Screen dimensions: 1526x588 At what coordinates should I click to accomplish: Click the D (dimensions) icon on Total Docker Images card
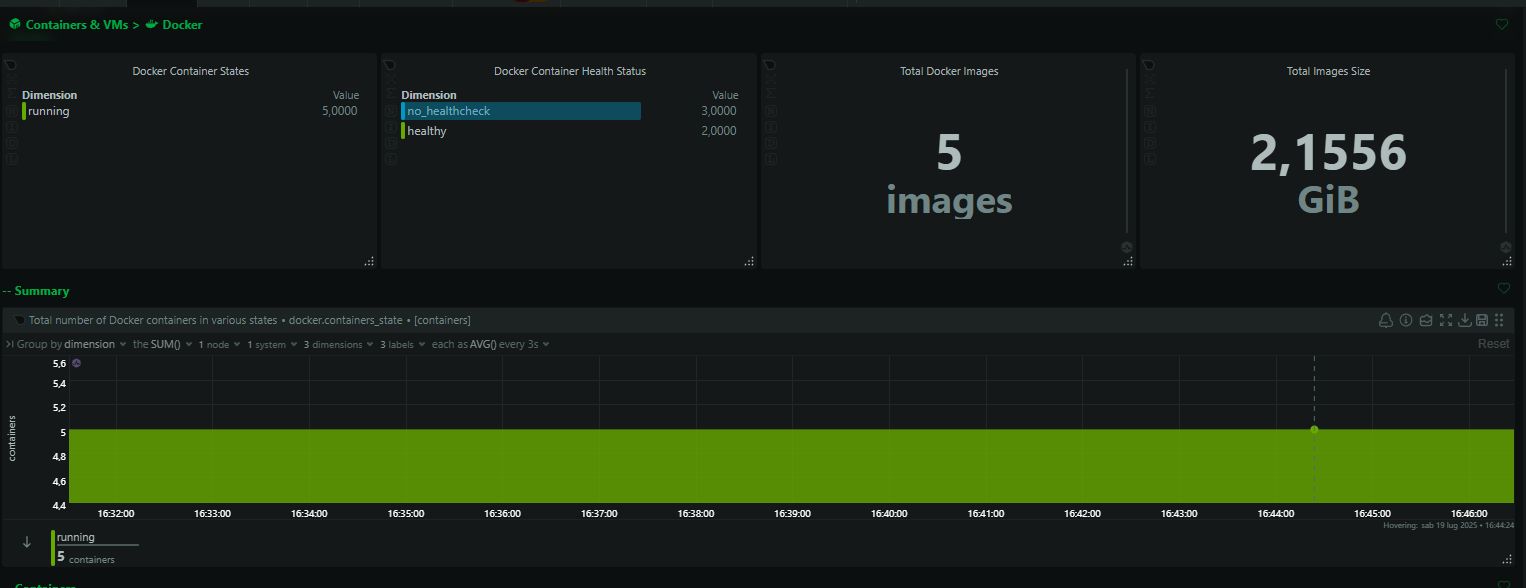(x=770, y=143)
